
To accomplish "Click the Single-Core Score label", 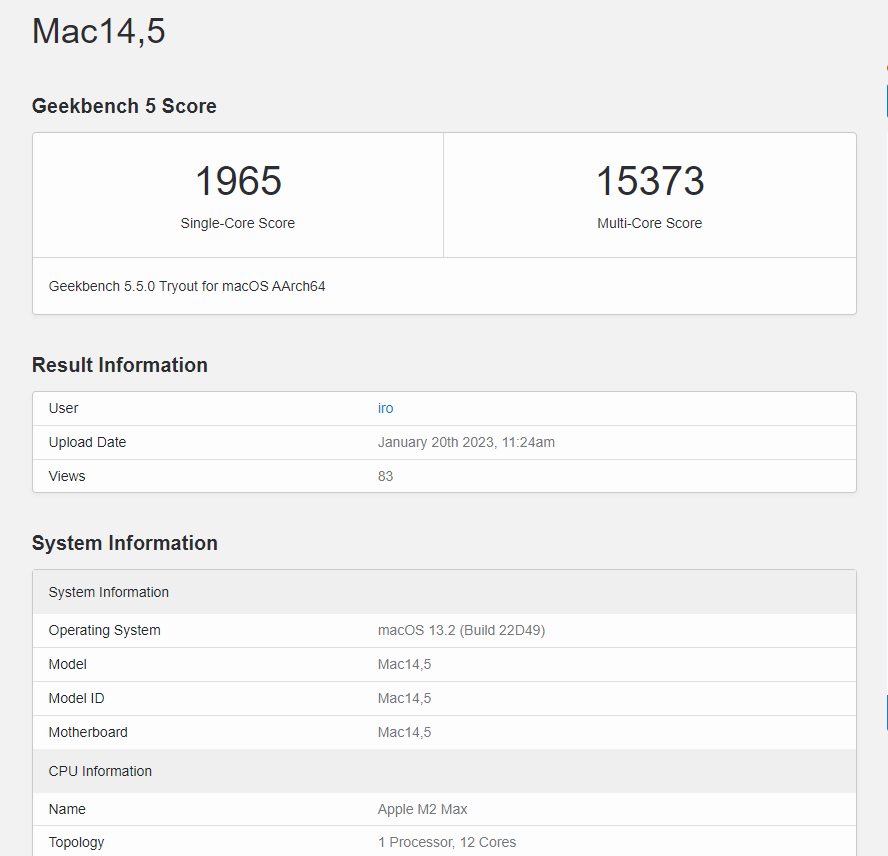I will [x=238, y=223].
